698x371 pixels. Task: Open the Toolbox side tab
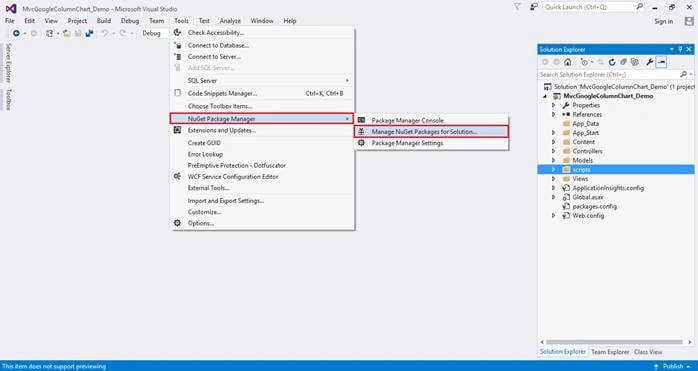[x=8, y=99]
